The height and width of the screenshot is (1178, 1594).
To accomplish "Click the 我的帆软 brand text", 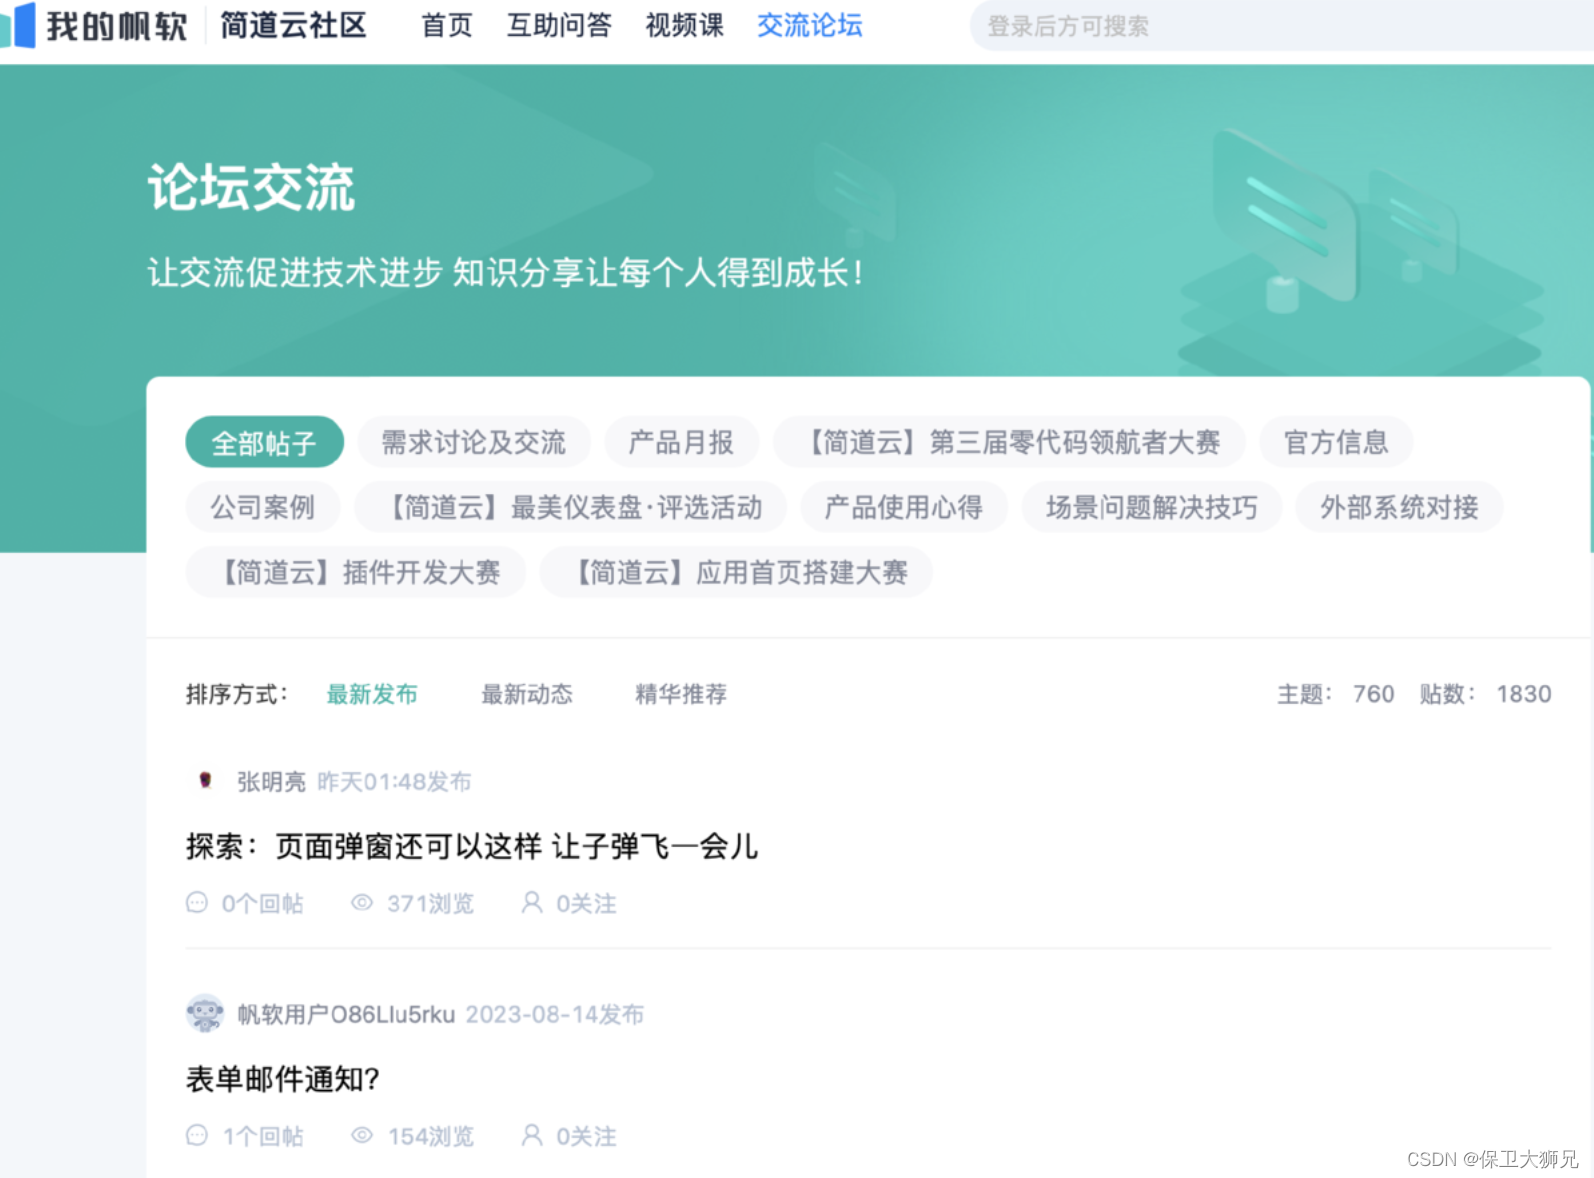I will click(x=116, y=25).
